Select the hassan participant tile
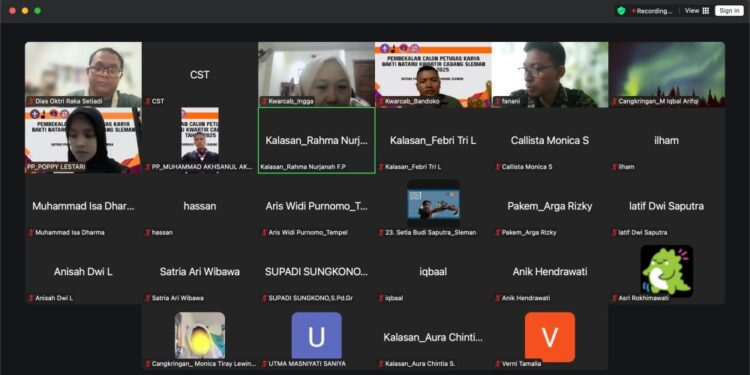 coord(200,206)
